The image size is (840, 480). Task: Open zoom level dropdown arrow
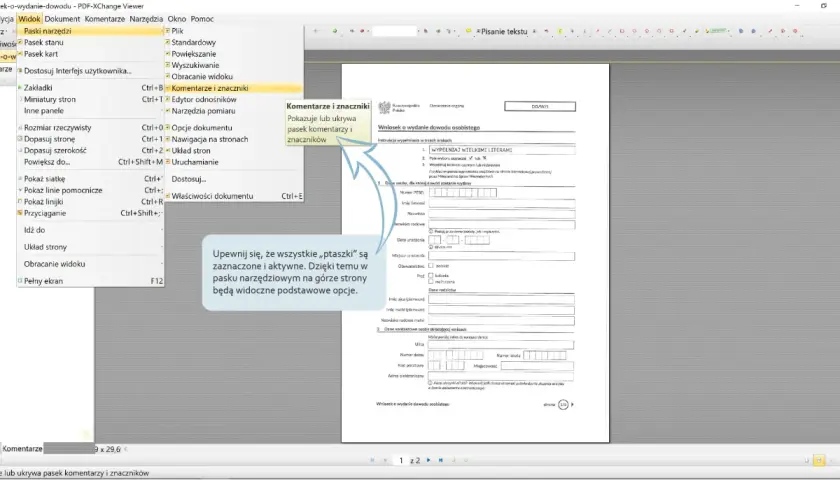419,31
